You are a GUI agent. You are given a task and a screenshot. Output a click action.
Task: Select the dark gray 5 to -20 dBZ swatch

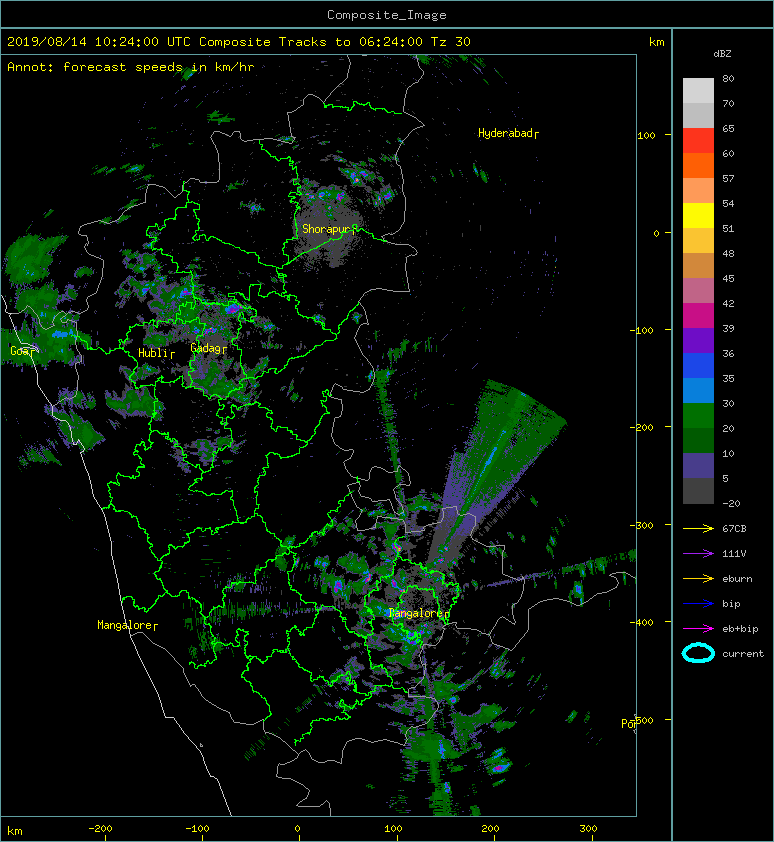698,491
